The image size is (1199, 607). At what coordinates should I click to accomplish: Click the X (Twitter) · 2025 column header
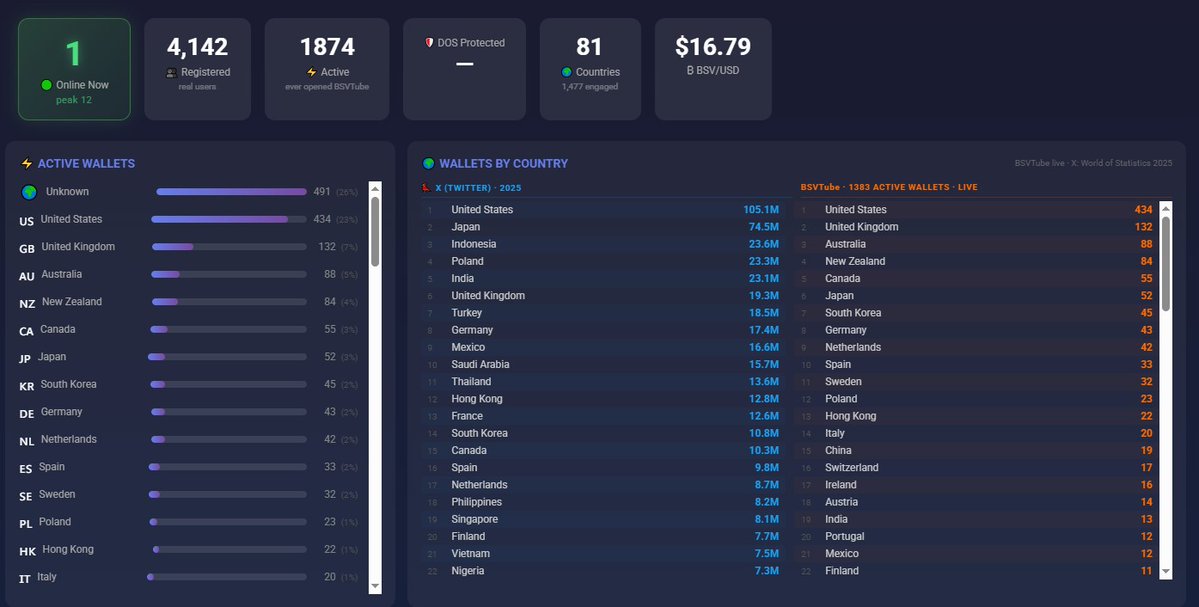tap(478, 188)
